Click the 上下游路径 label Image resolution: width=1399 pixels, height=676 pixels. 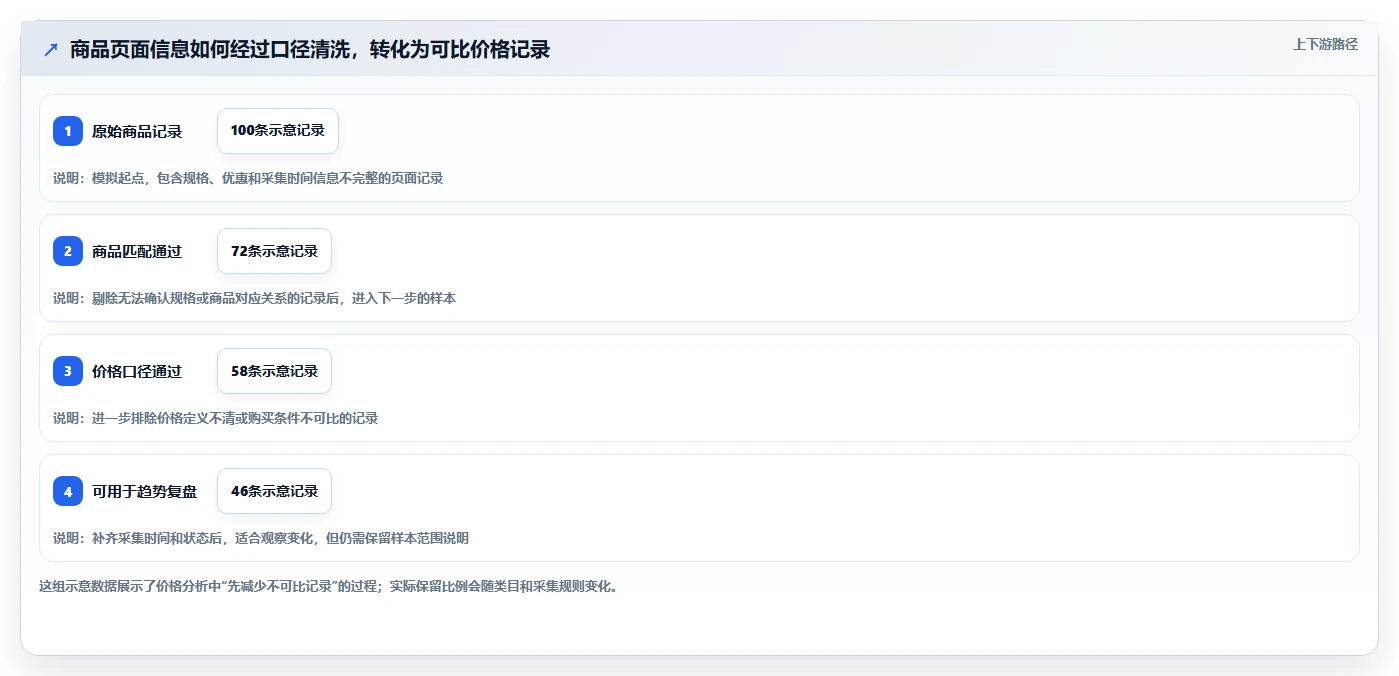pyautogui.click(x=1325, y=44)
